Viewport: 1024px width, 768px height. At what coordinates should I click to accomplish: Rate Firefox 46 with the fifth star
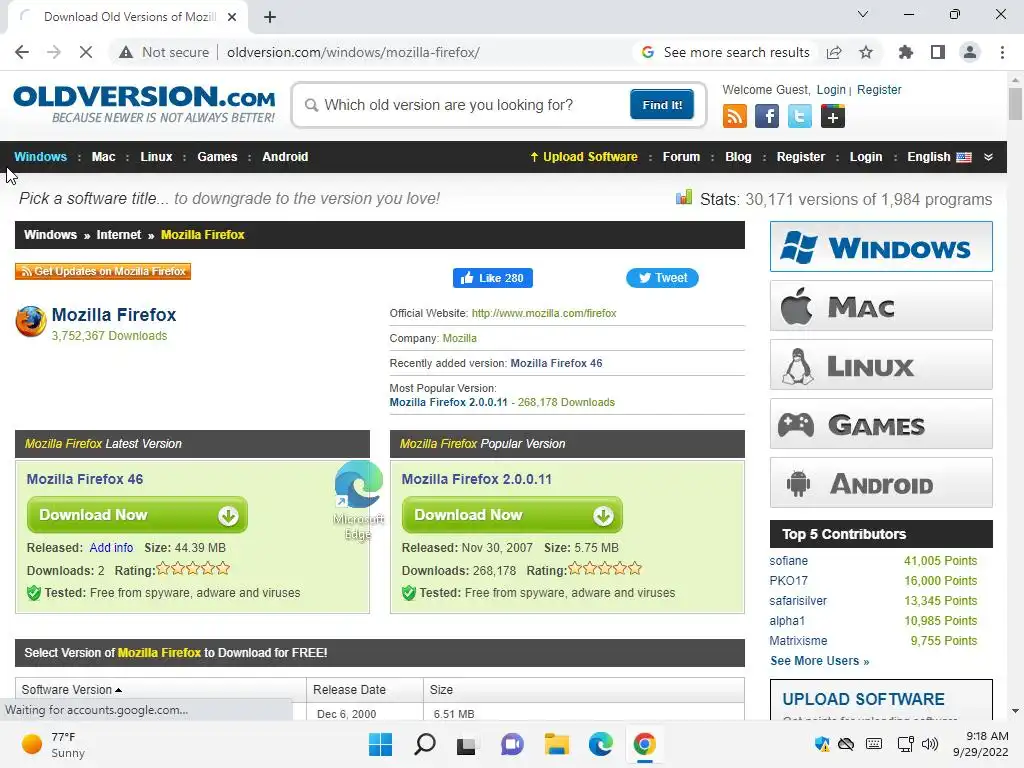click(x=223, y=569)
